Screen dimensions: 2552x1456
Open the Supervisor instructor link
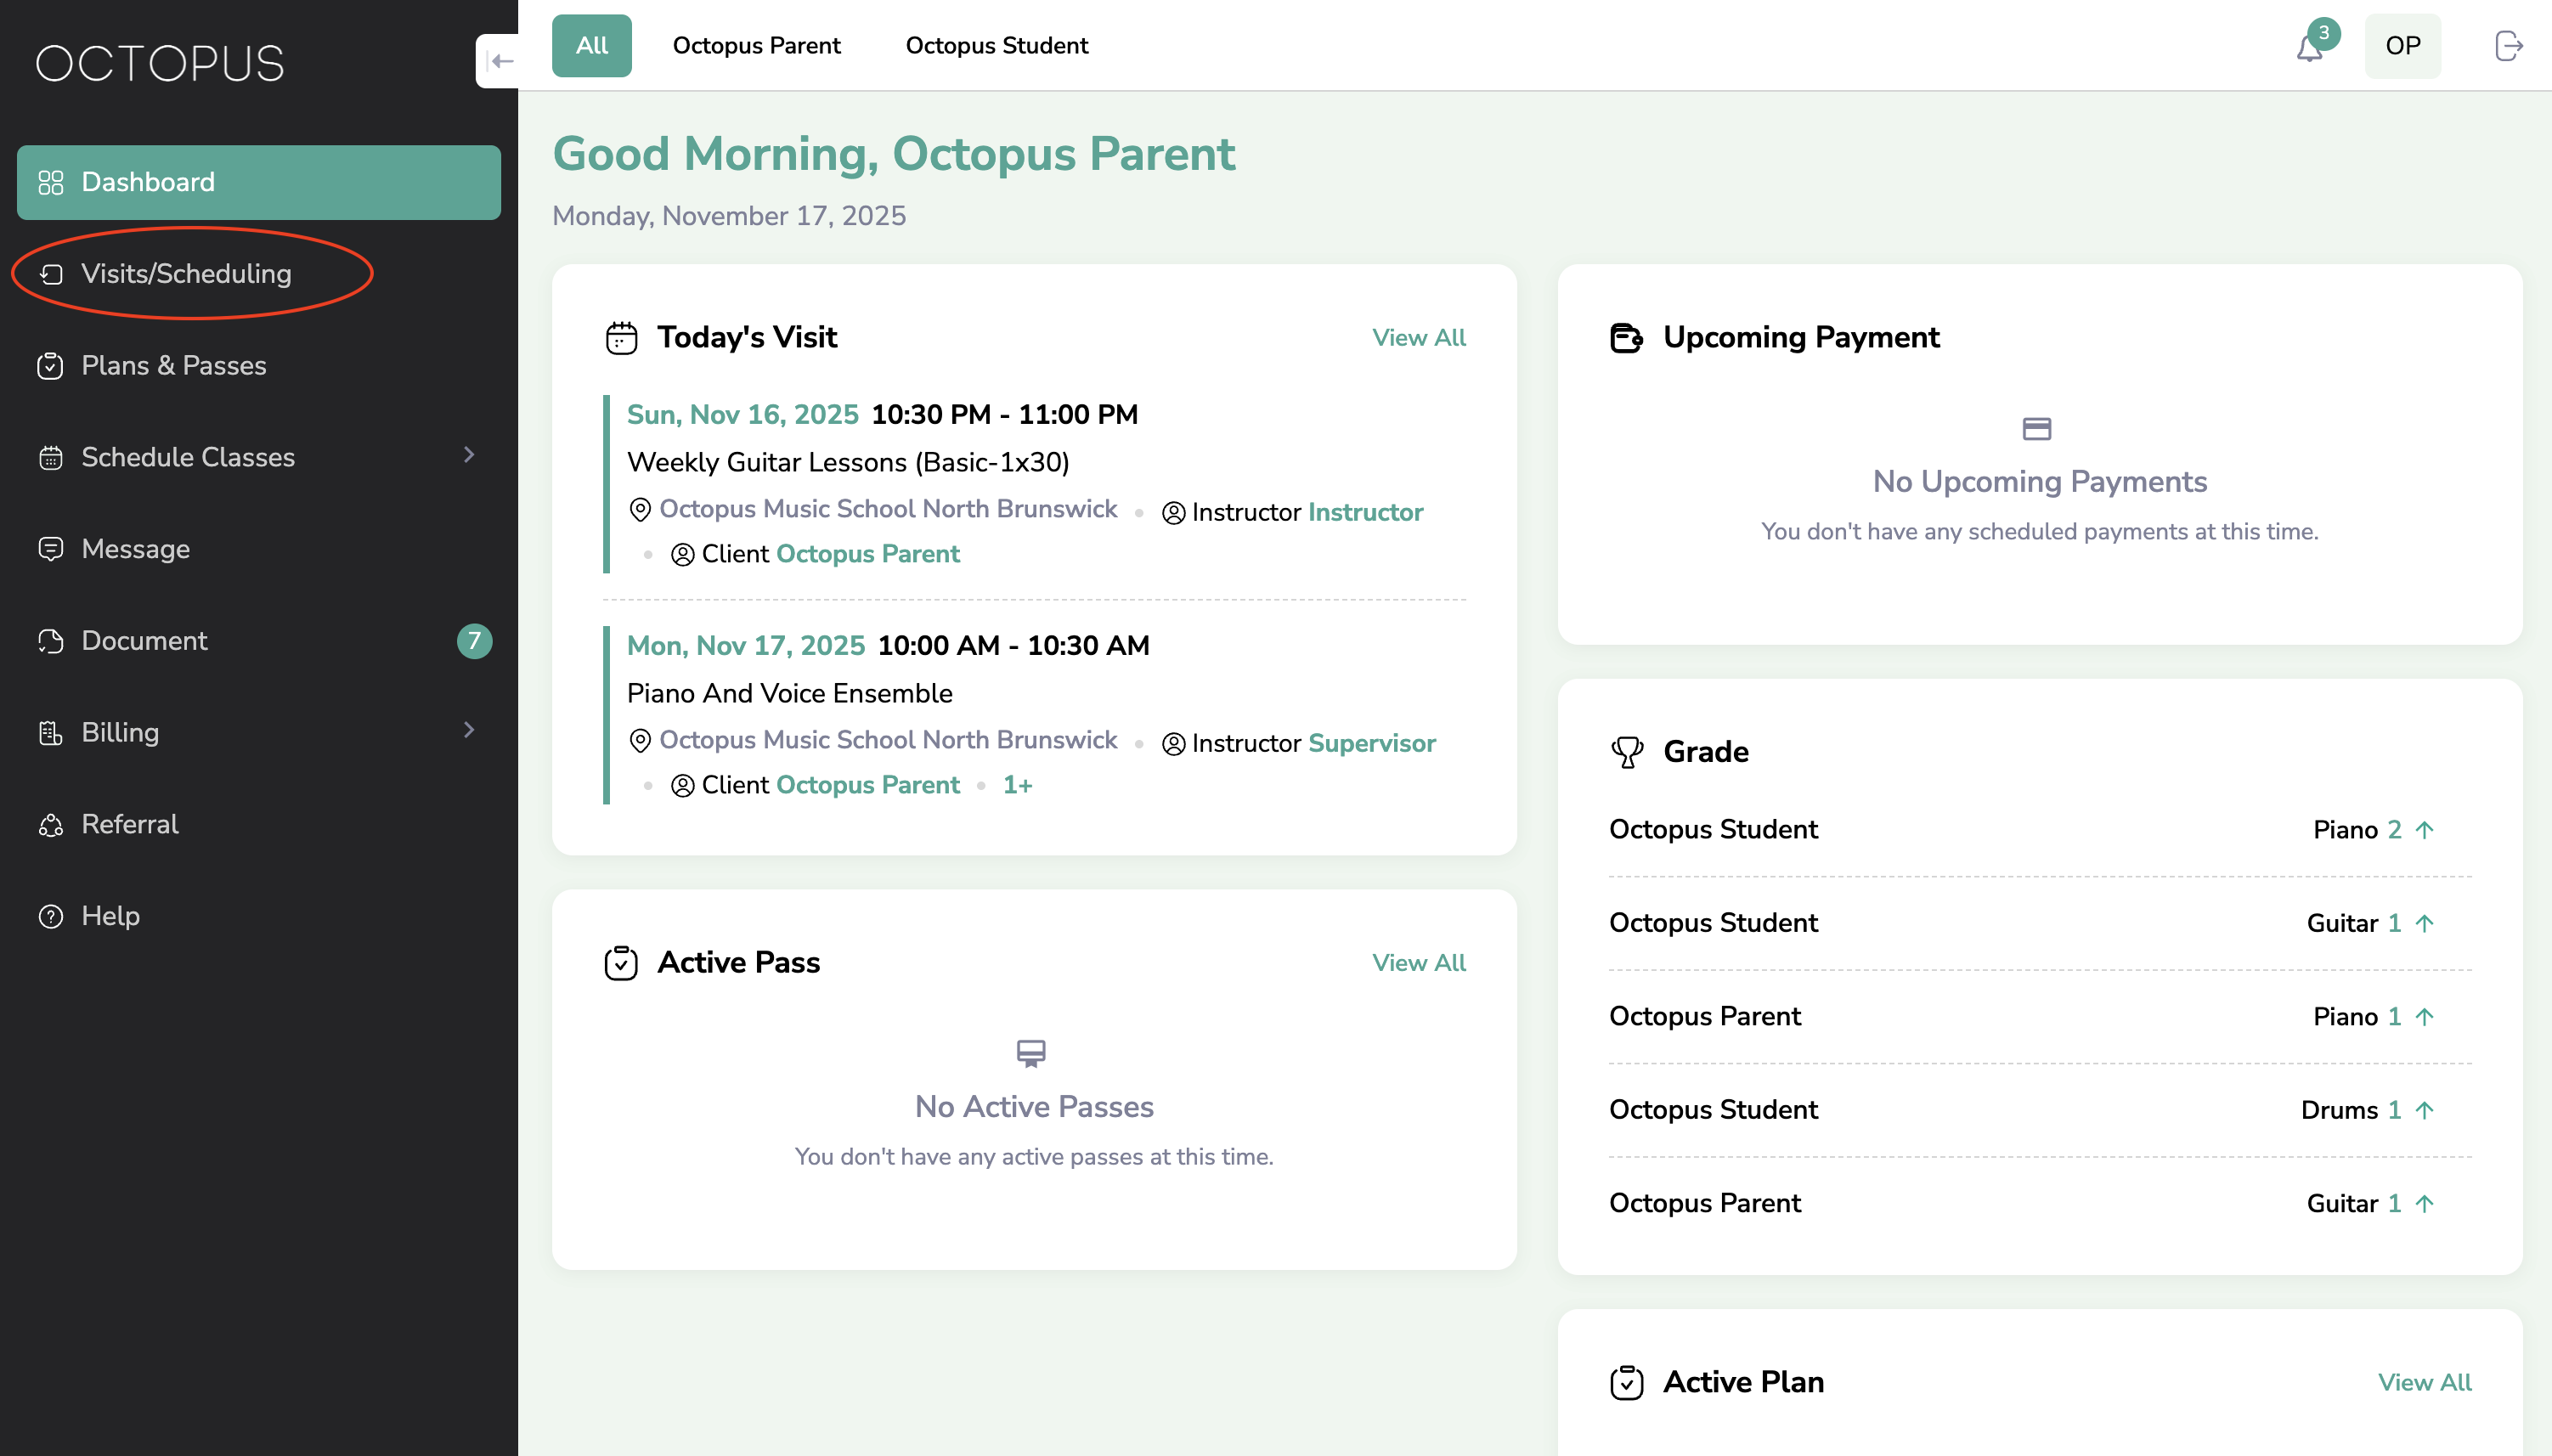point(1371,743)
